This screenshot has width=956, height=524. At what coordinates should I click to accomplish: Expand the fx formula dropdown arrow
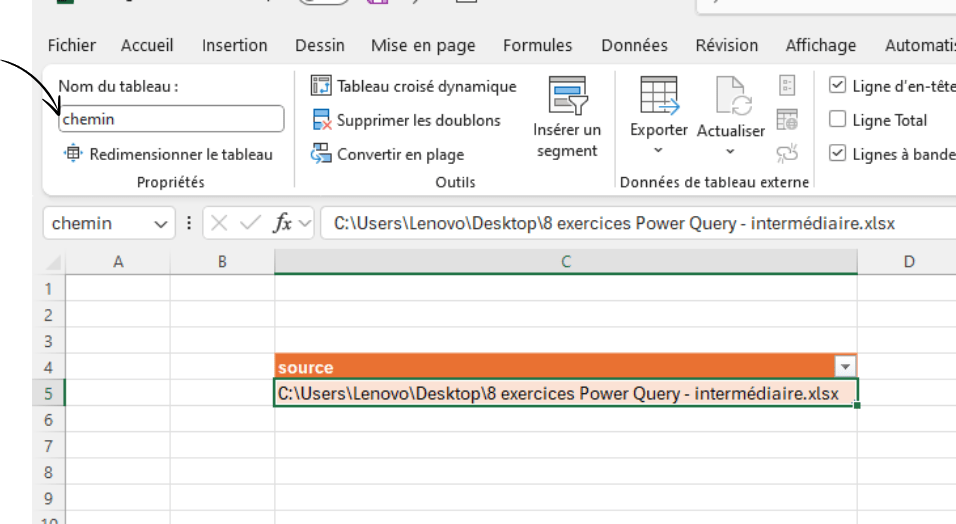coord(305,224)
